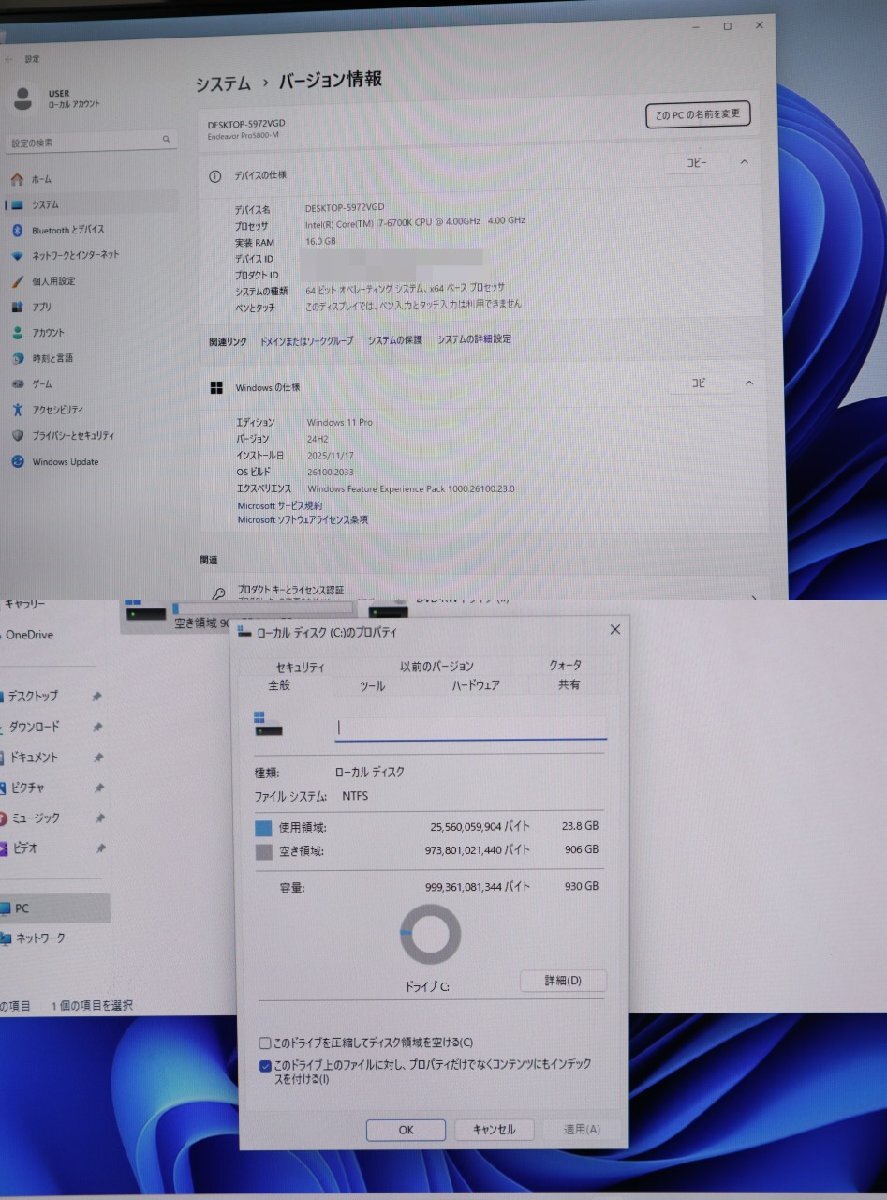The width and height of the screenshot is (887, 1200).
Task: Open ドキュメント in Explorer sidebar
Action: (x=33, y=757)
